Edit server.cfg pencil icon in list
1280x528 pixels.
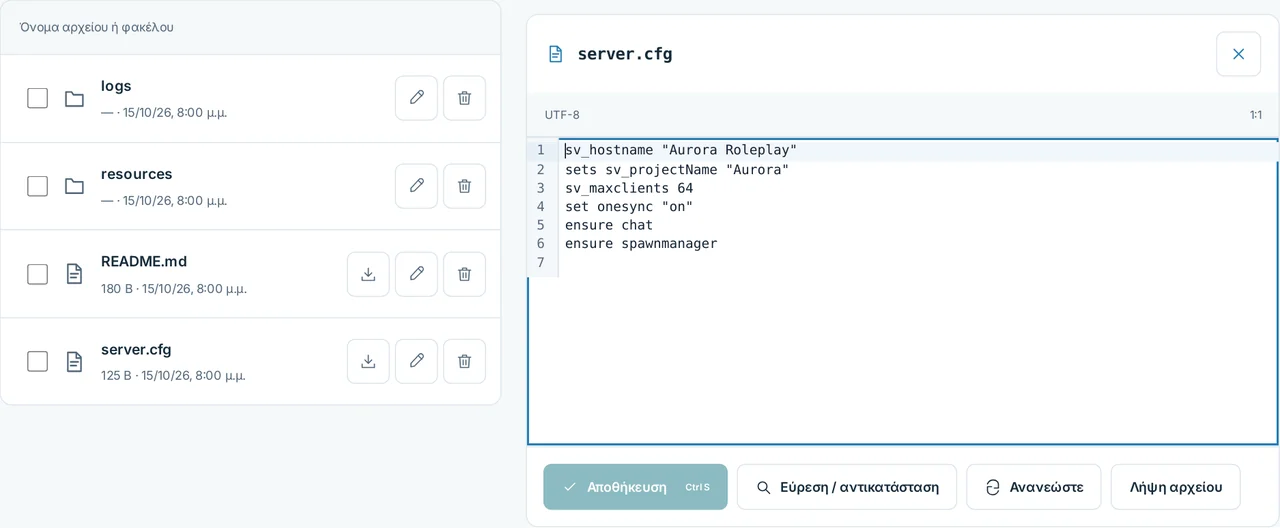point(416,361)
